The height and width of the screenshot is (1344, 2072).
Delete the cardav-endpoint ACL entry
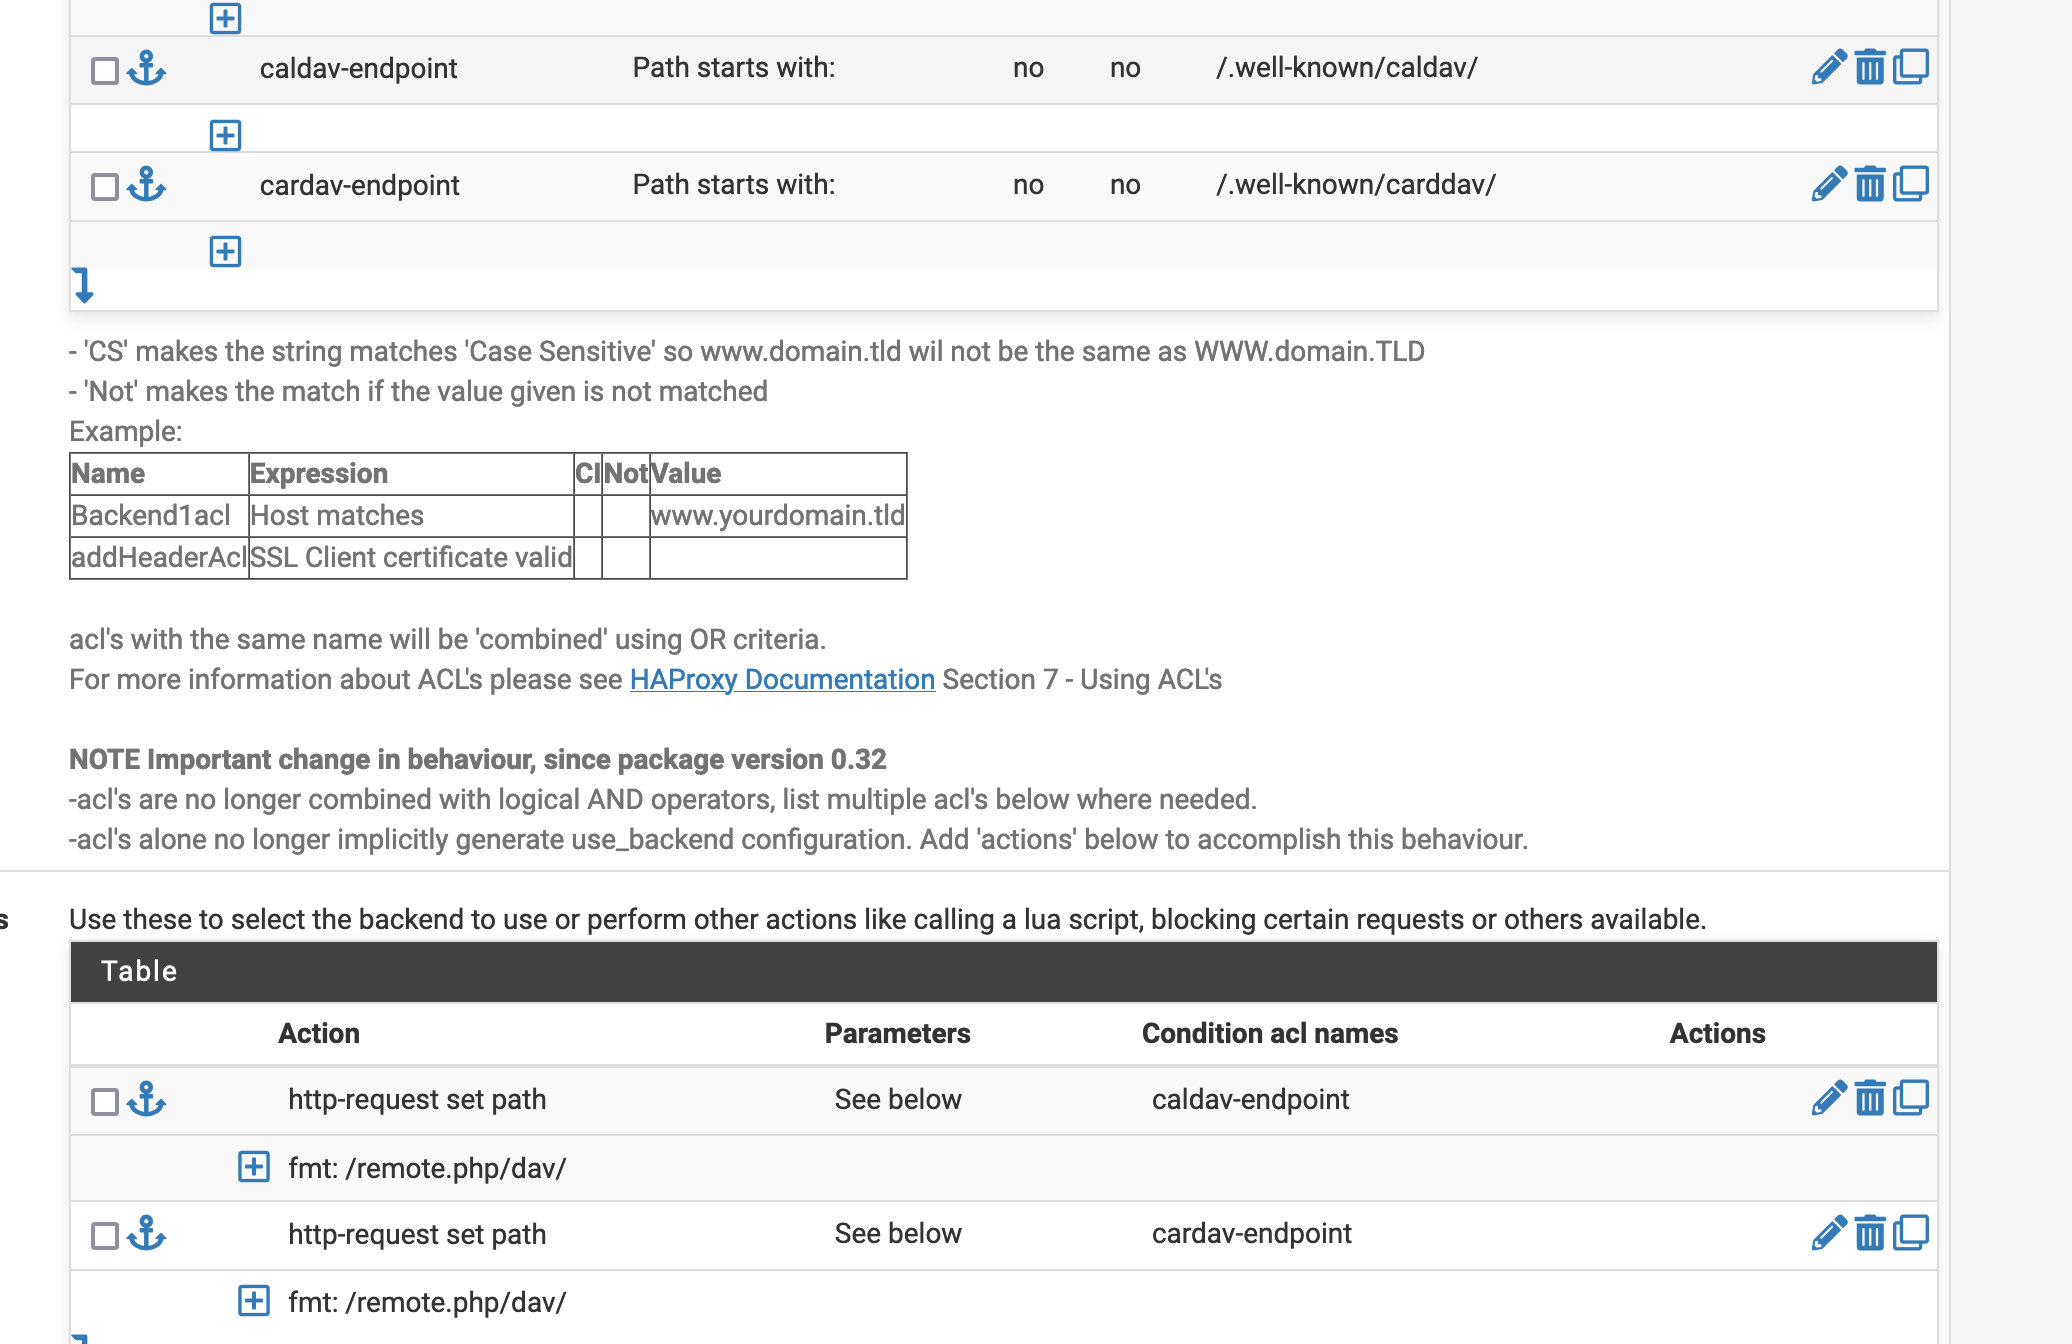click(x=1870, y=185)
